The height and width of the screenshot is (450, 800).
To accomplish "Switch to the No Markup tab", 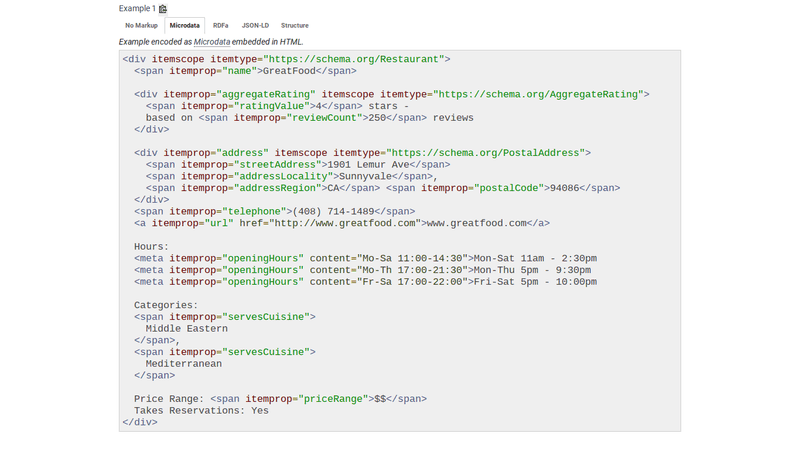I will click(x=141, y=26).
